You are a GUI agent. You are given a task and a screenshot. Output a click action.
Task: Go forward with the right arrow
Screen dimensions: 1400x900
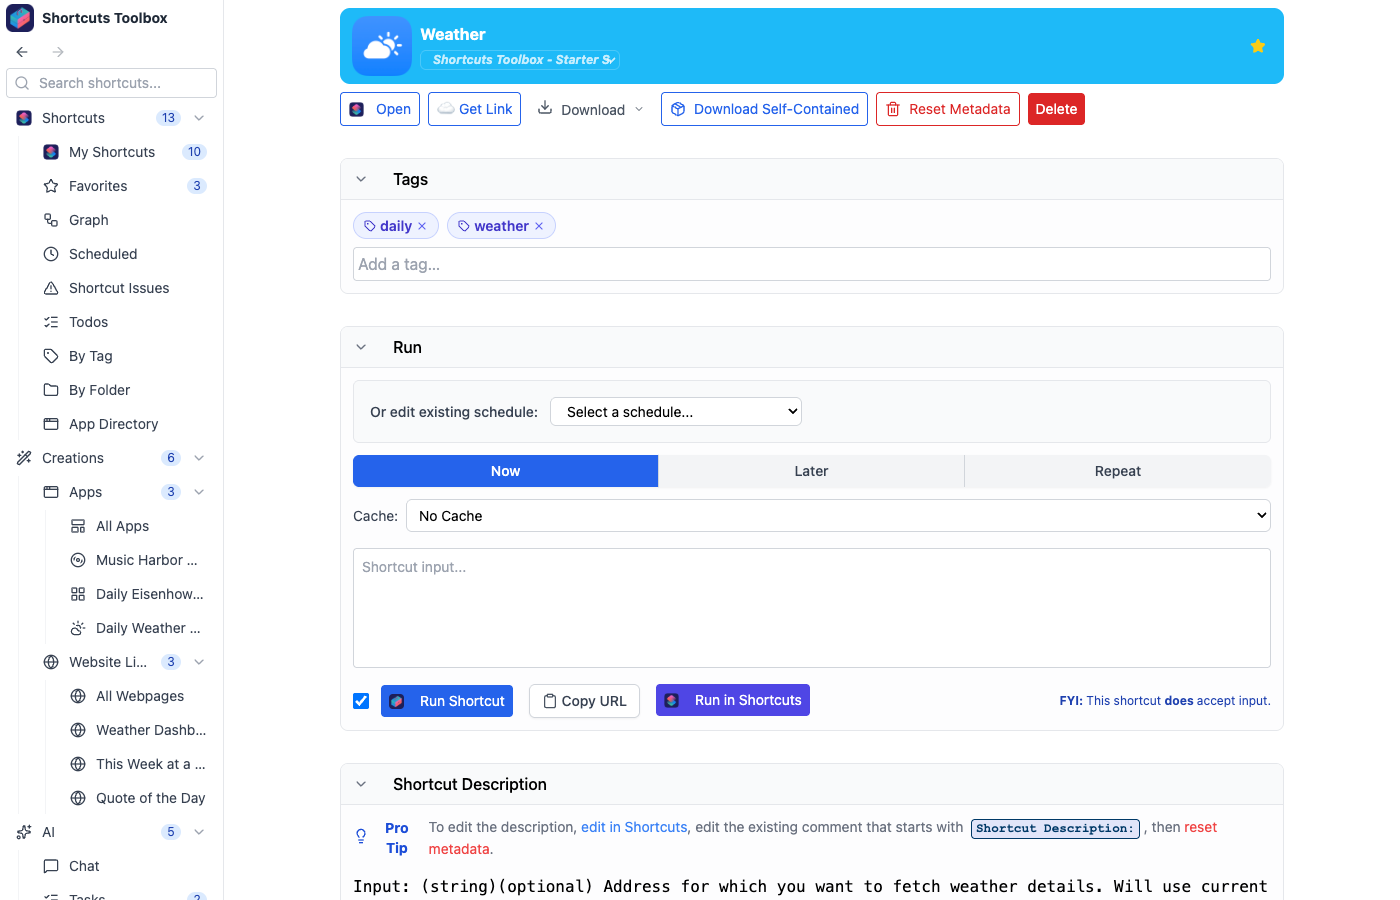point(58,52)
